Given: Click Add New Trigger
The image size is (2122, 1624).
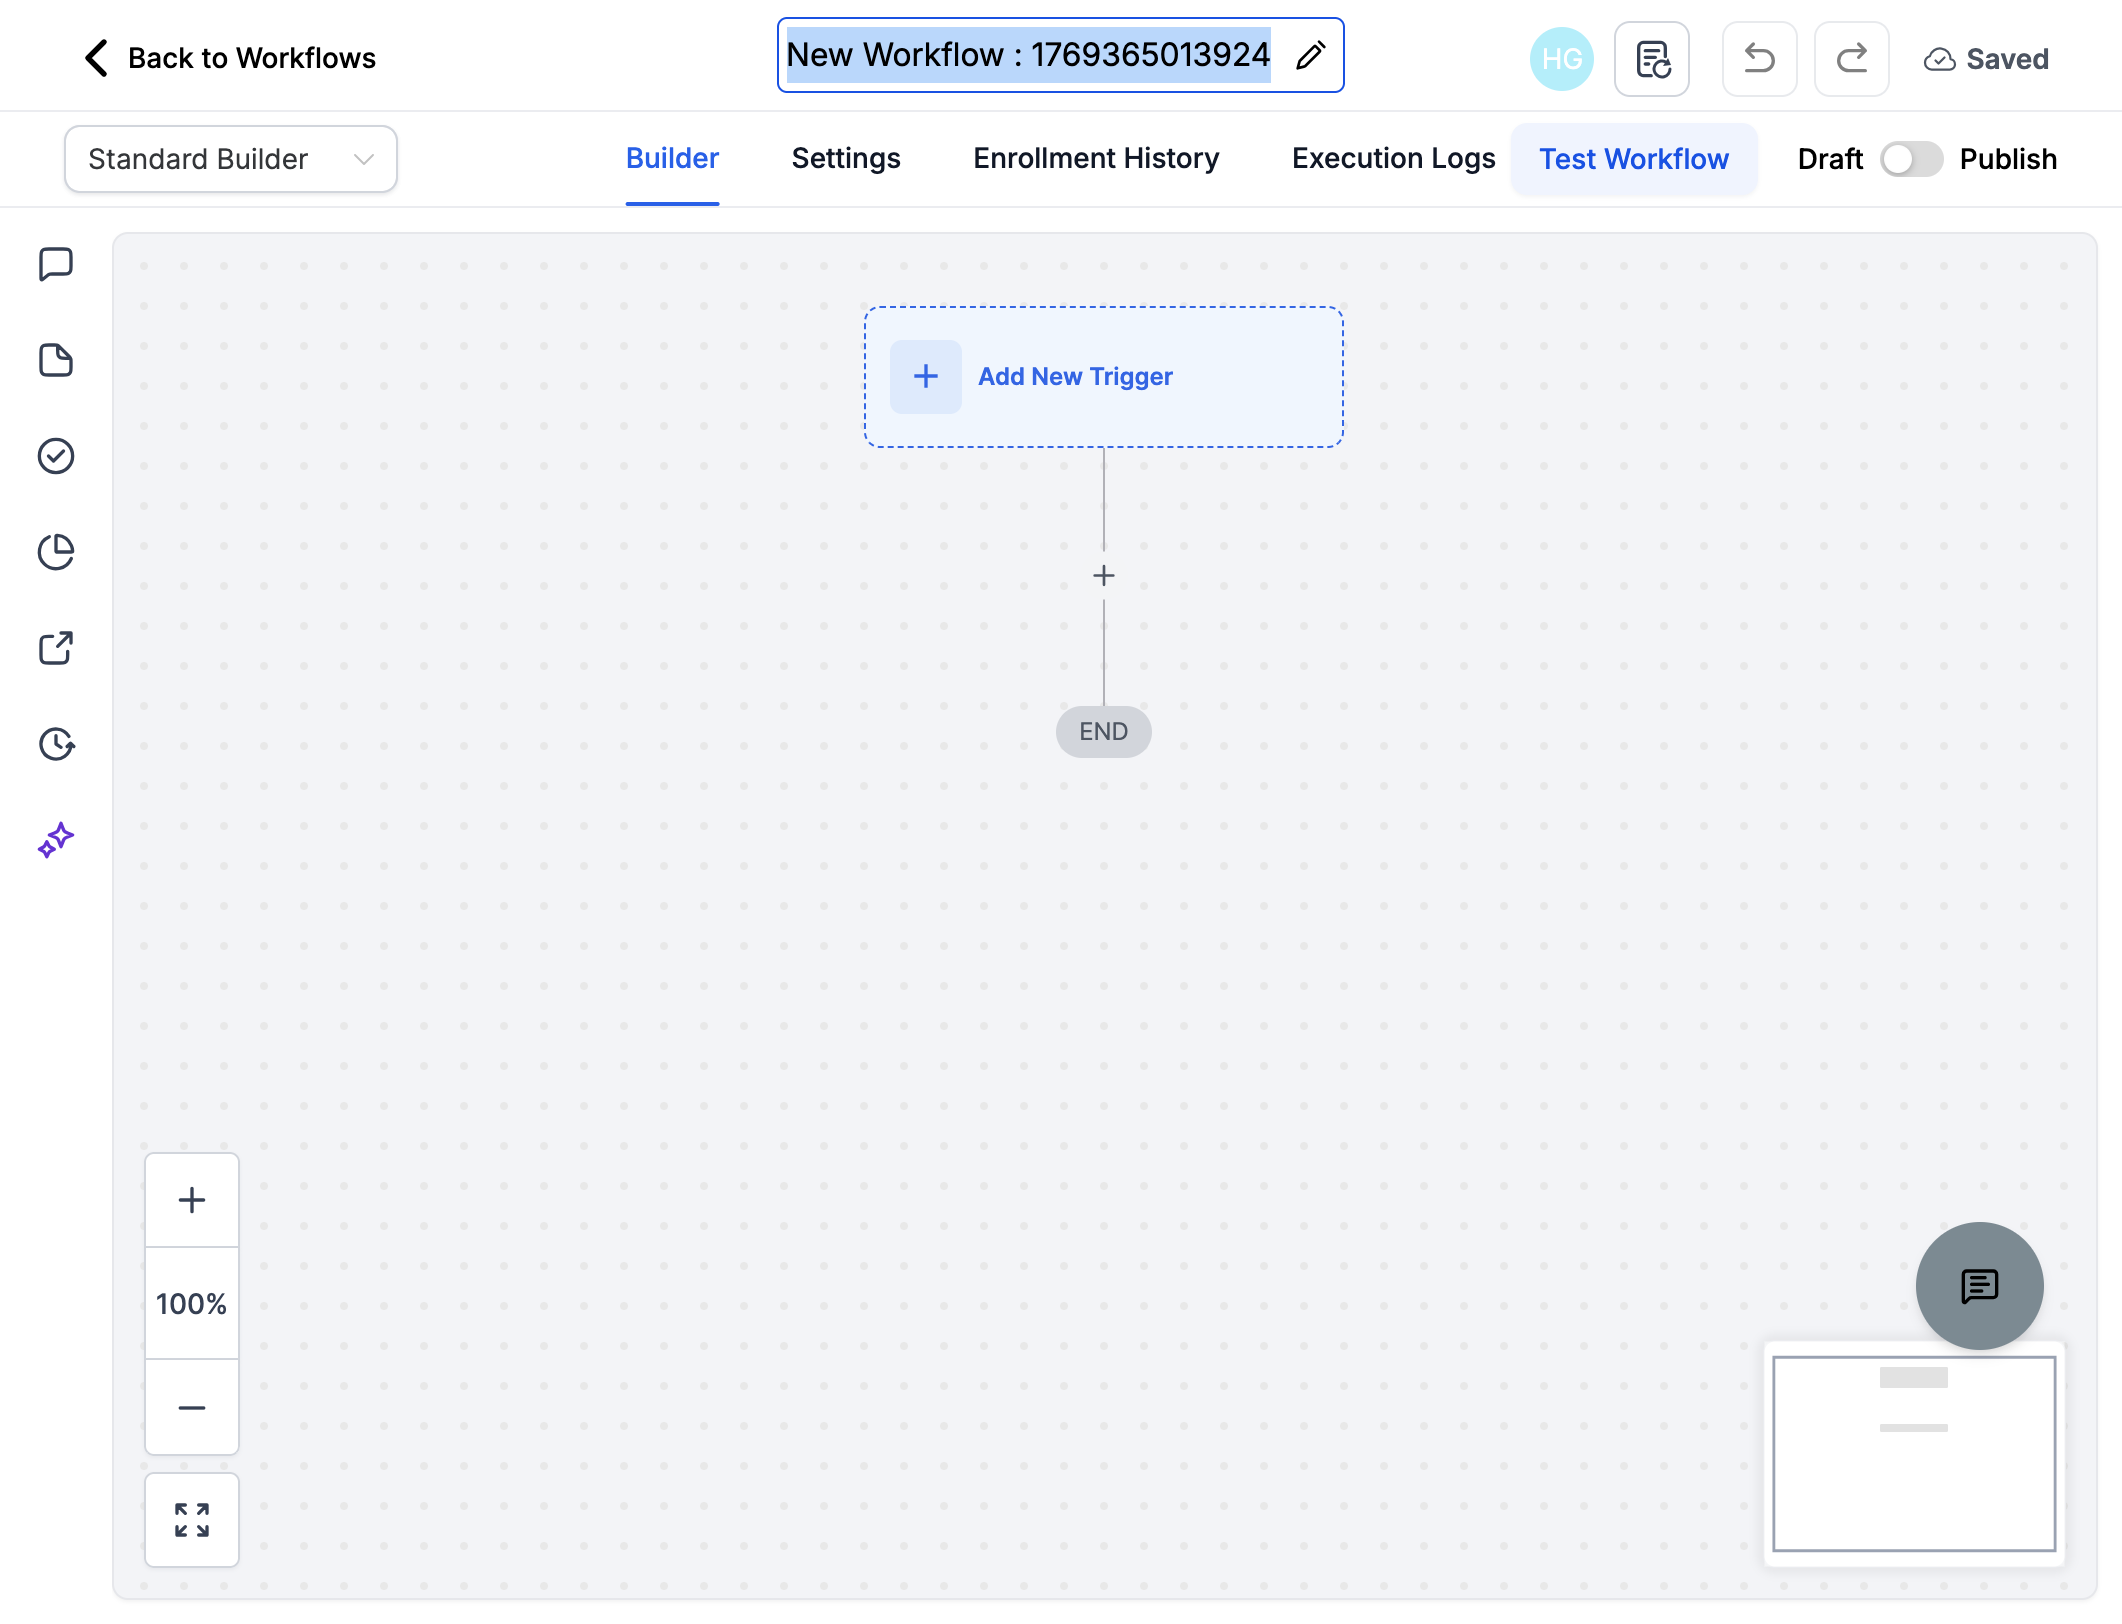Looking at the screenshot, I should (1104, 377).
